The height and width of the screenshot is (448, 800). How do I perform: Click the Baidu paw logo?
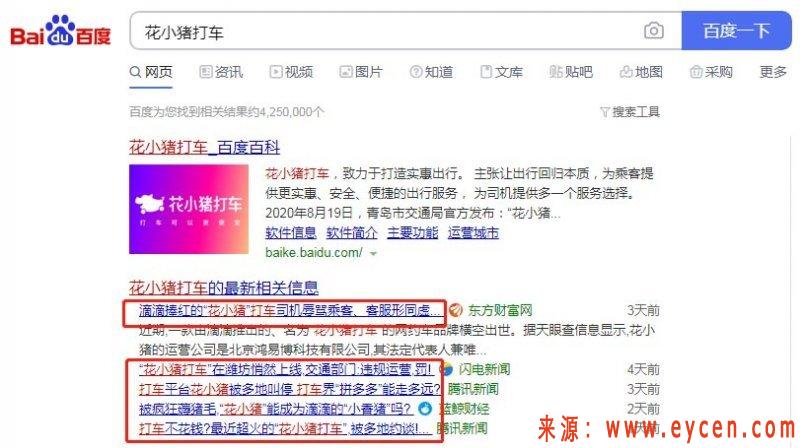(60, 31)
